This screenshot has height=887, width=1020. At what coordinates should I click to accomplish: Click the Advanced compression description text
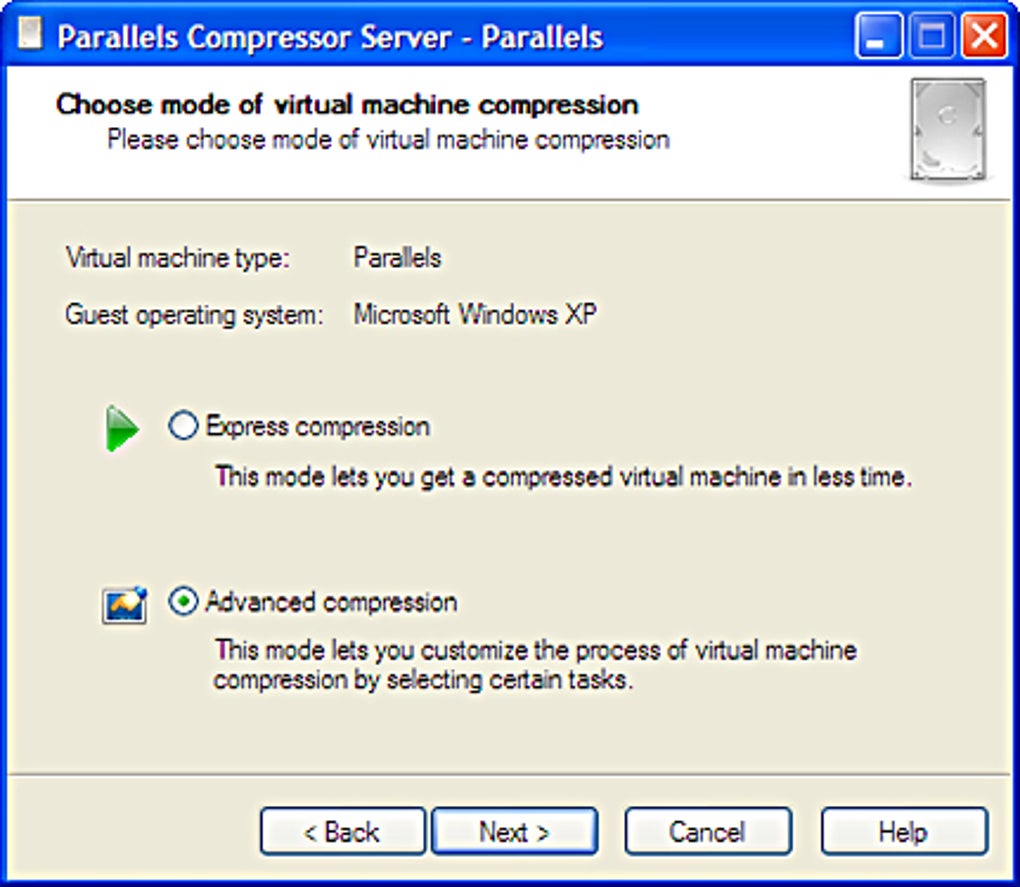pyautogui.click(x=531, y=661)
